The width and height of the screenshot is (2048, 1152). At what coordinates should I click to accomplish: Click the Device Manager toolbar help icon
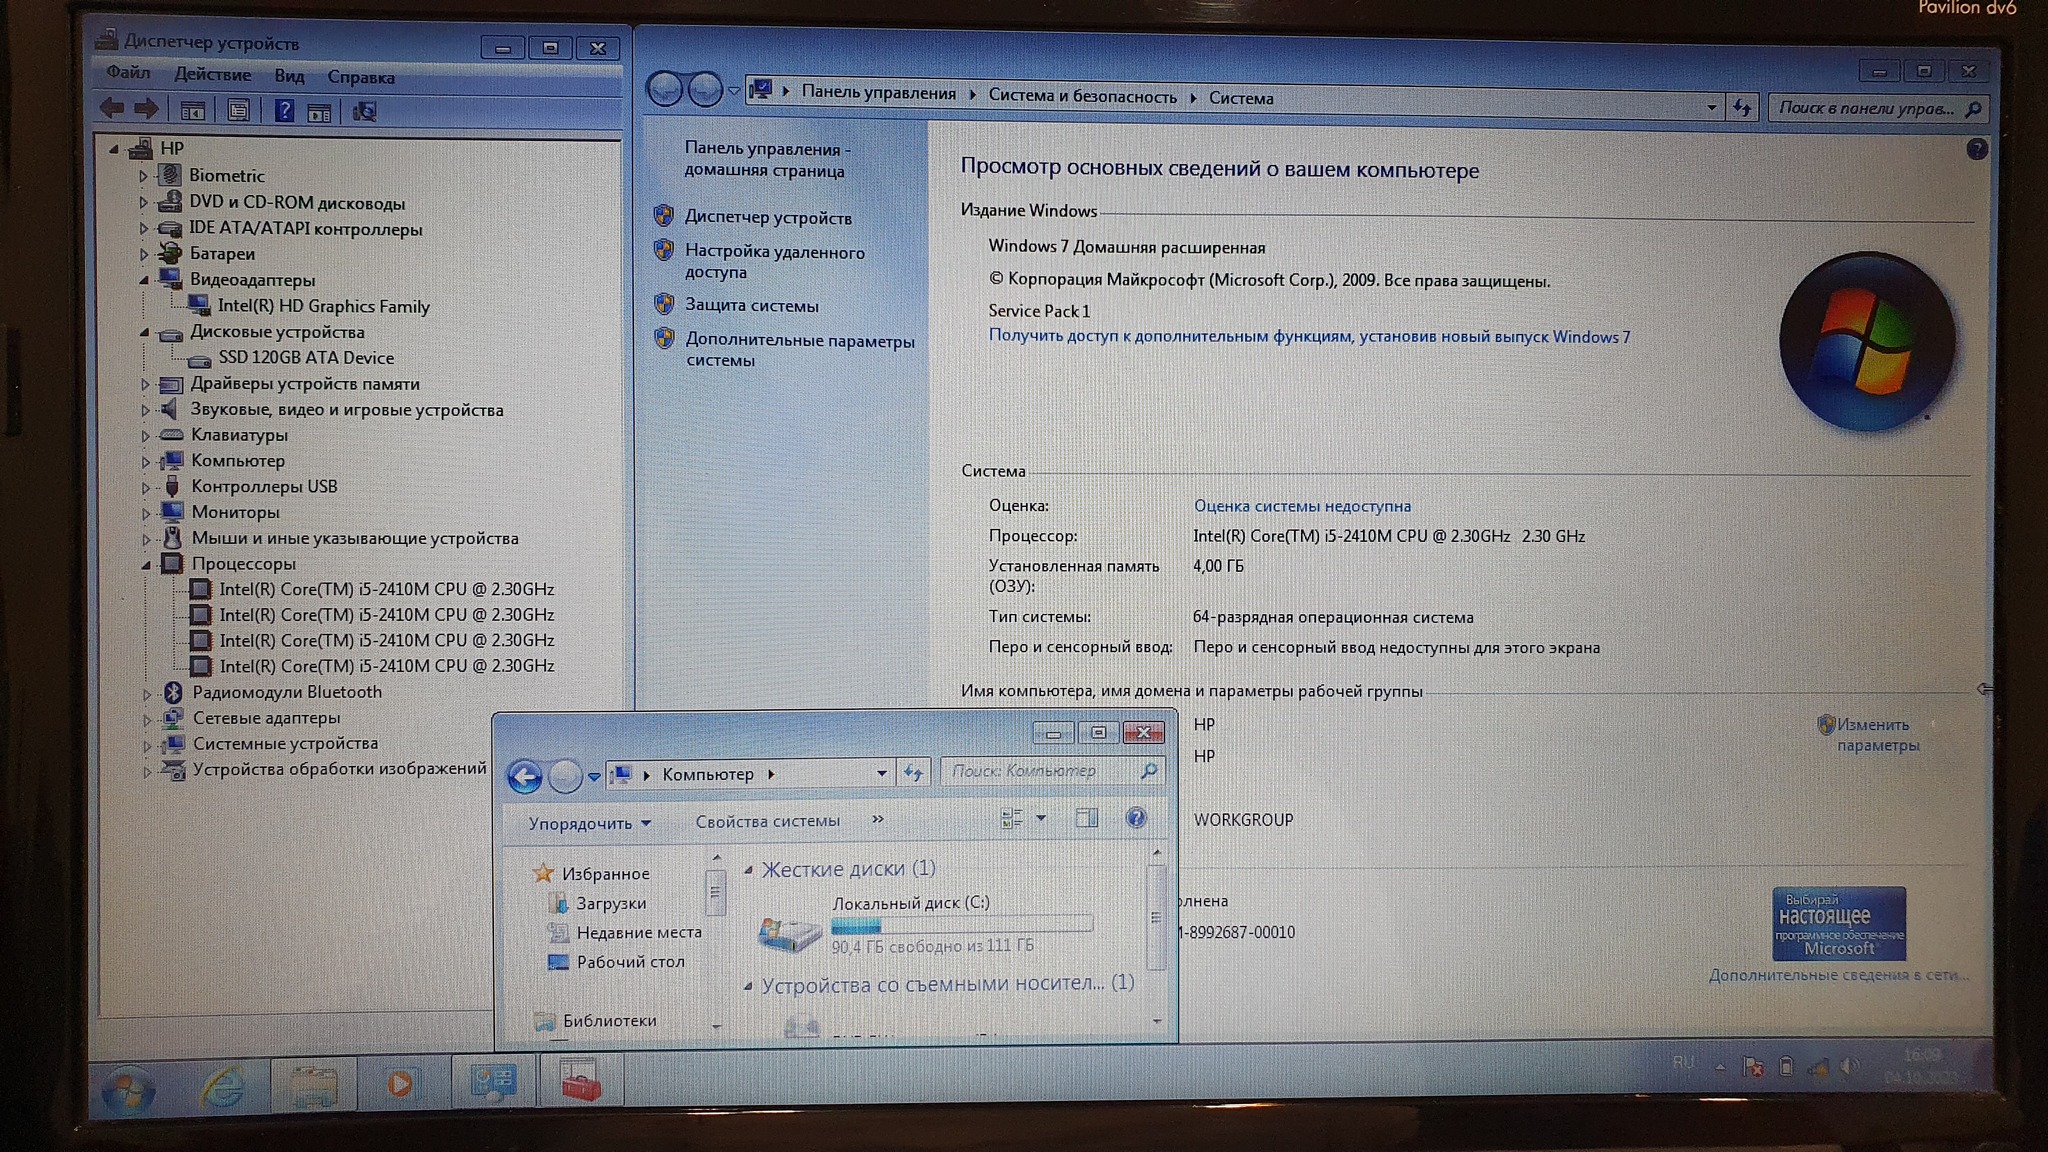coord(284,111)
